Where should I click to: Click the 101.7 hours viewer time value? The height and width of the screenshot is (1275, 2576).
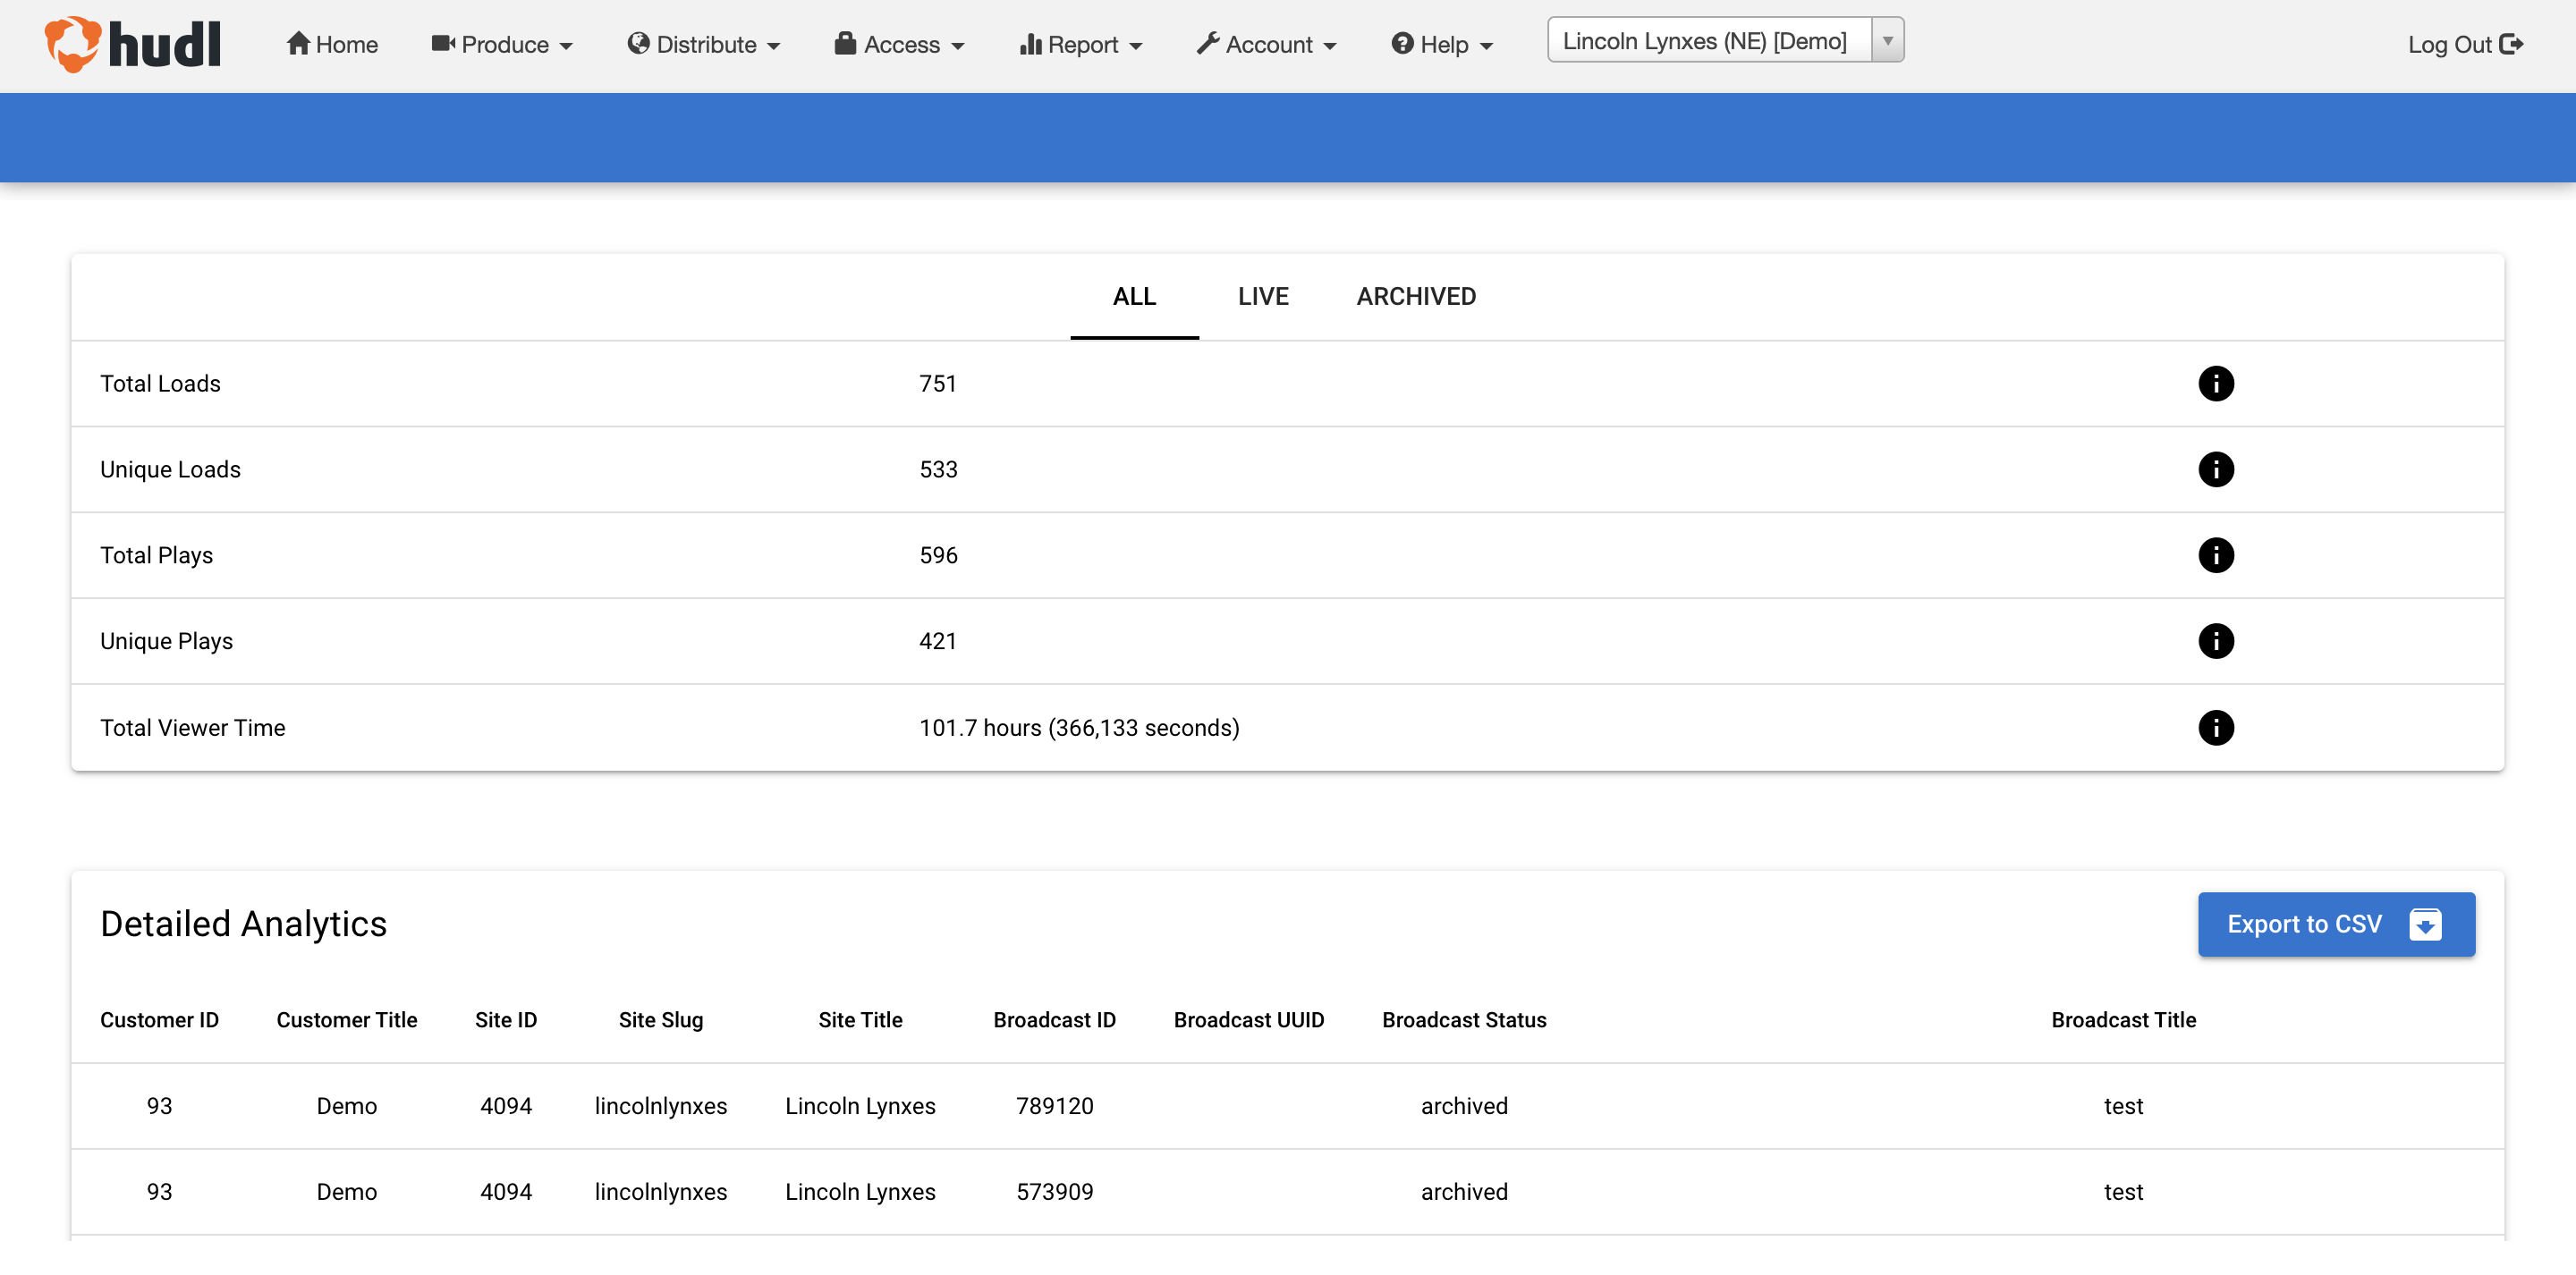point(1079,727)
